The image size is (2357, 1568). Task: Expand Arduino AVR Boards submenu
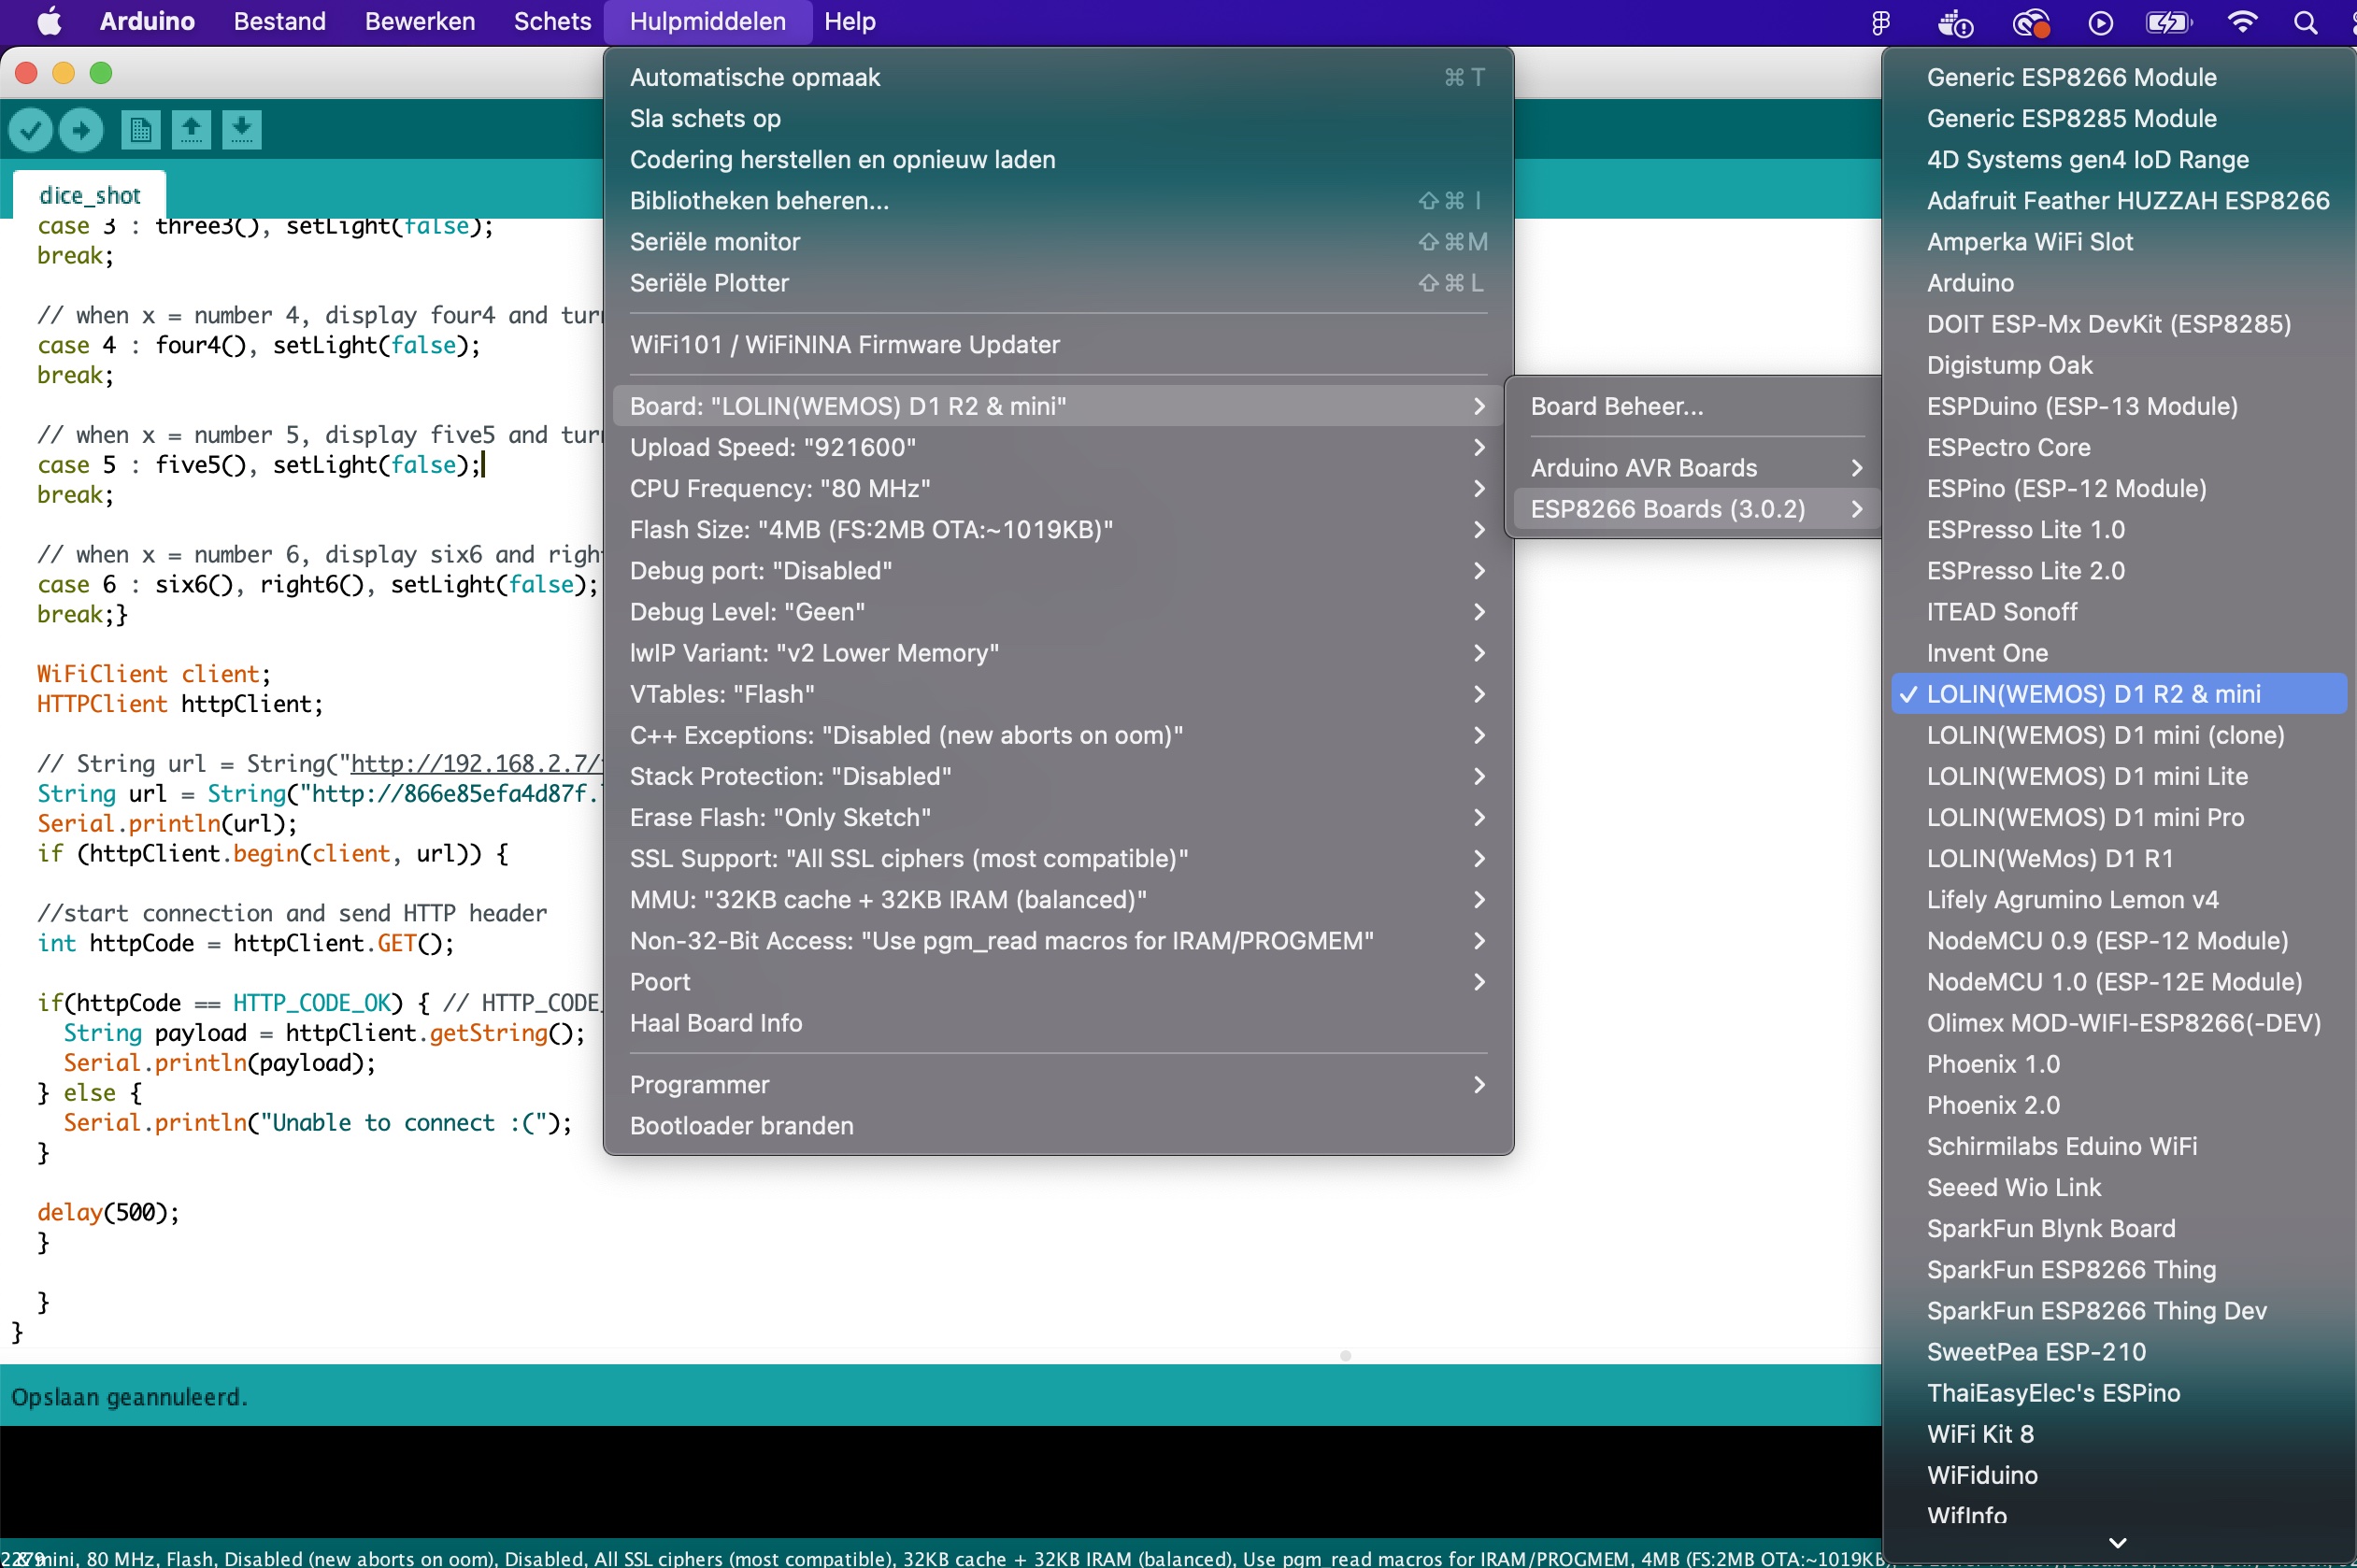1696,468
